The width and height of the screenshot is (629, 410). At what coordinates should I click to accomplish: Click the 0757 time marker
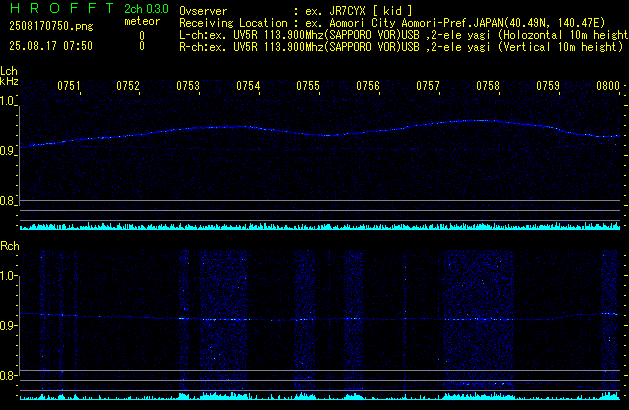[428, 86]
